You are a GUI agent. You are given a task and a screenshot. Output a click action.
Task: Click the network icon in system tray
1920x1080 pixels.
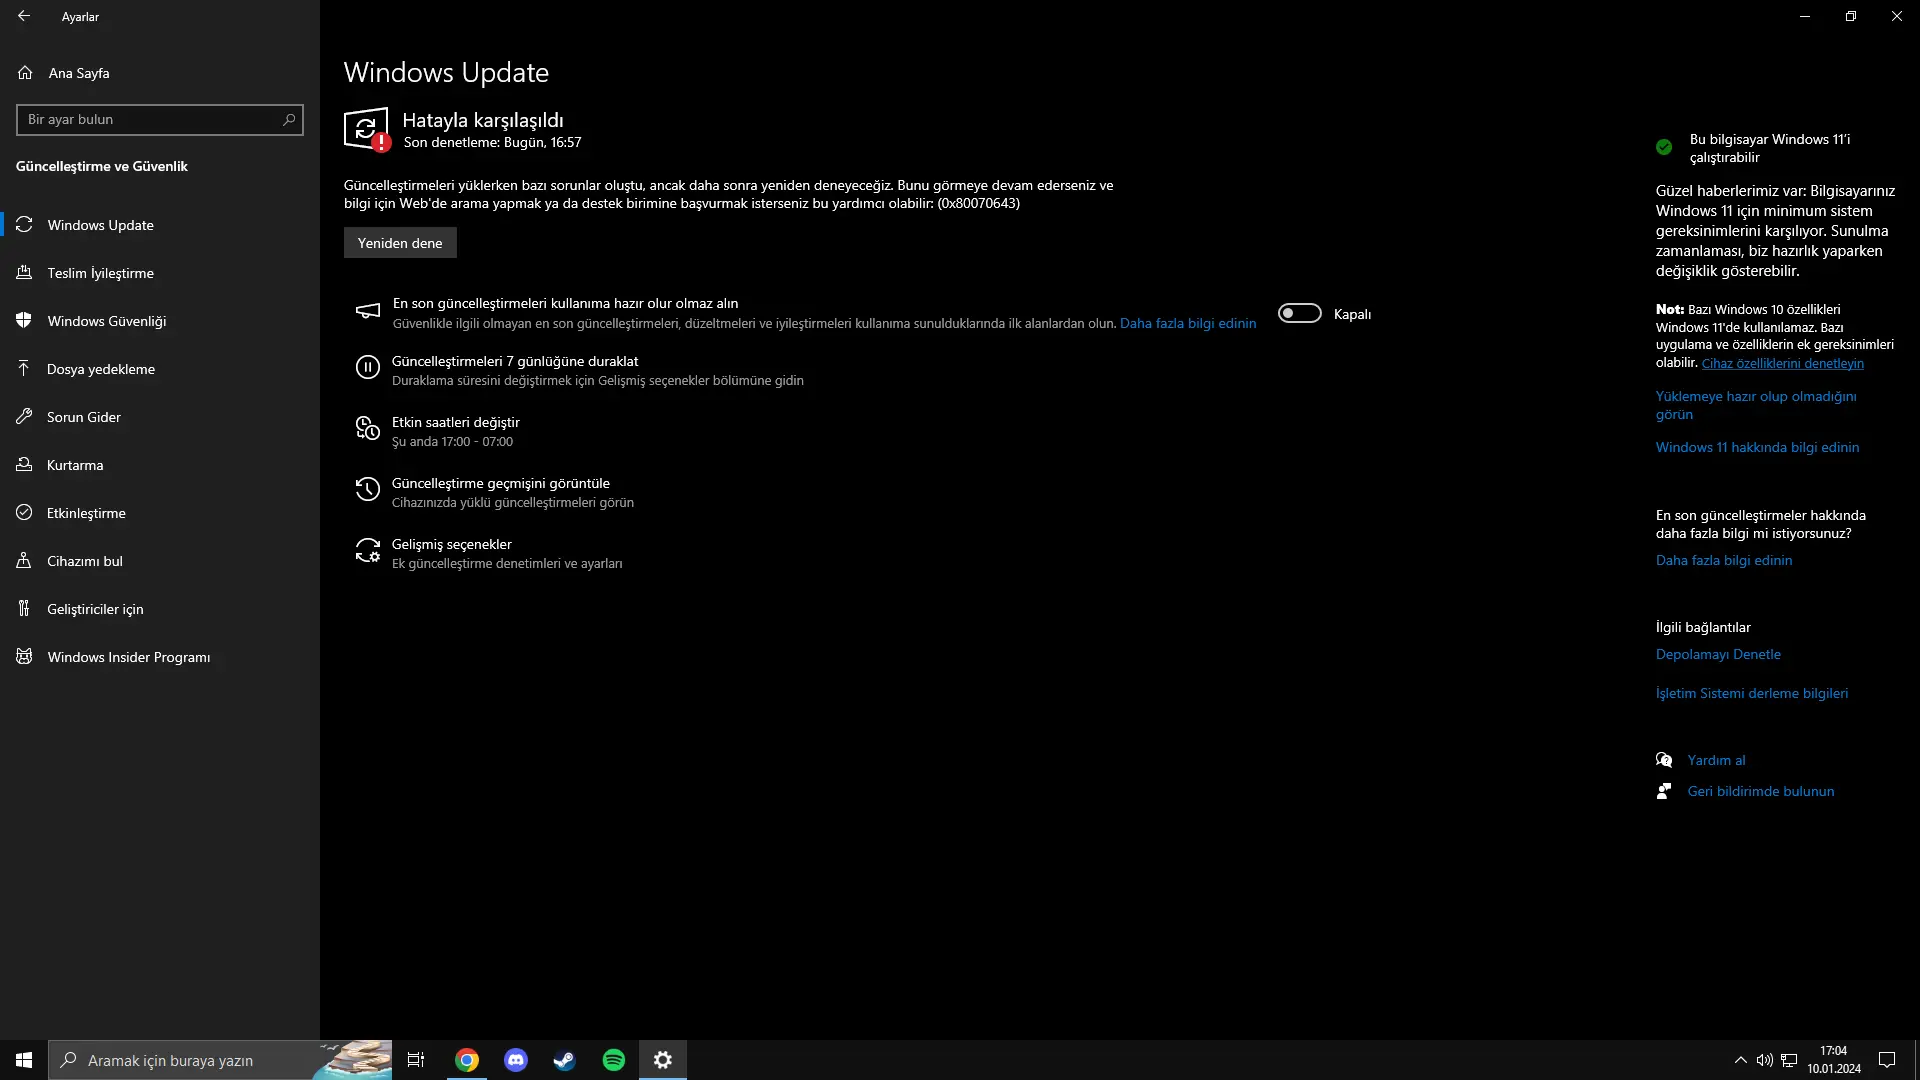pos(1789,1060)
